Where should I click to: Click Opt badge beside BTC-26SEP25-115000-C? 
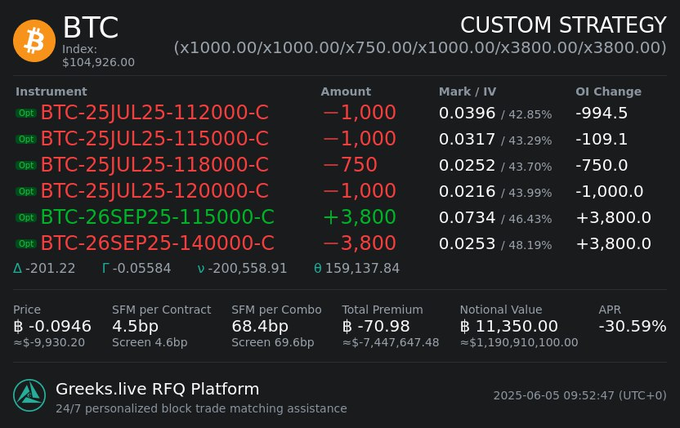tap(26, 217)
